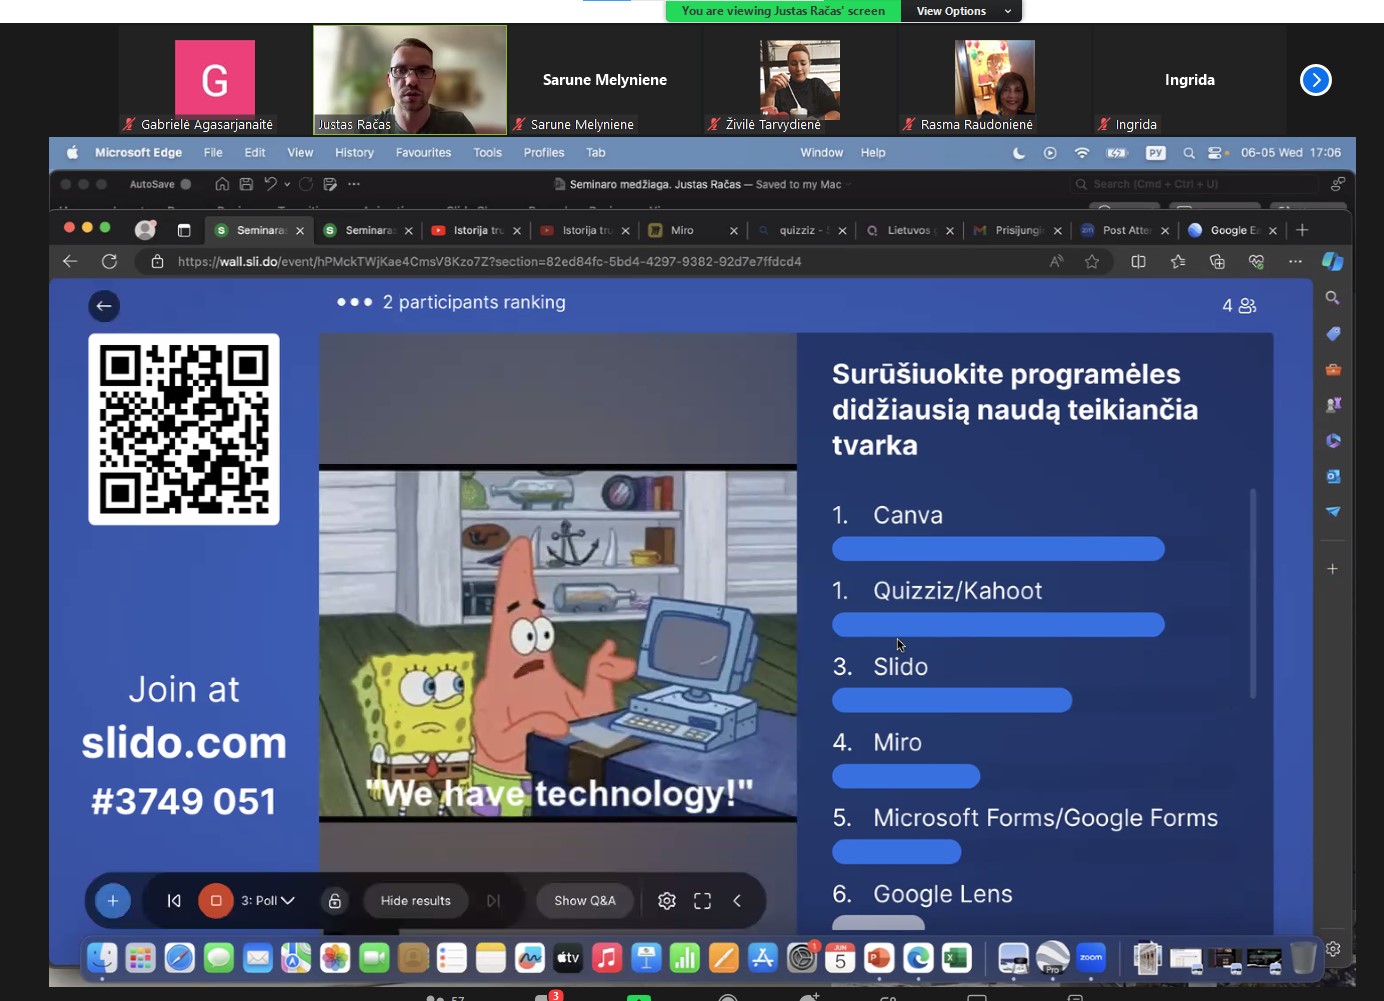Open the Tools menu
This screenshot has width=1384, height=1001.
pos(488,153)
